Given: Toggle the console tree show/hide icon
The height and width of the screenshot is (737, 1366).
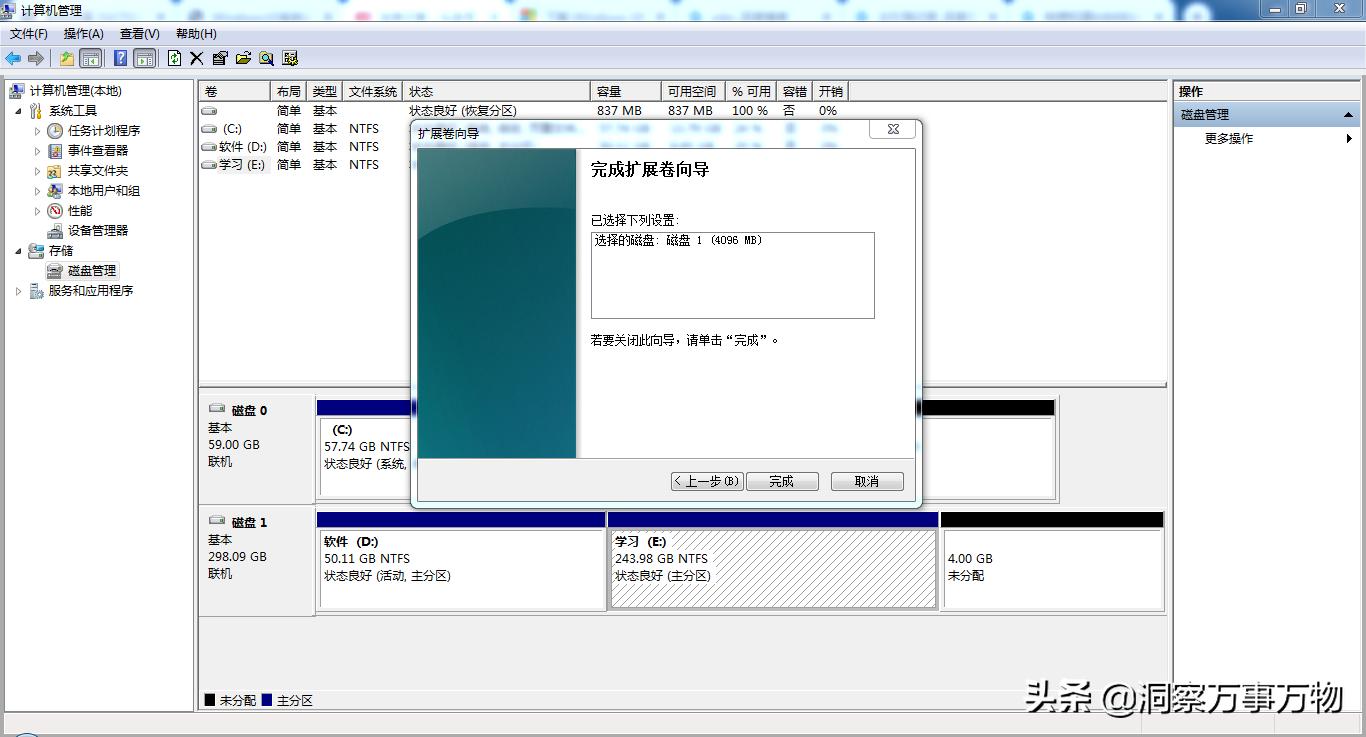Looking at the screenshot, I should pyautogui.click(x=90, y=57).
